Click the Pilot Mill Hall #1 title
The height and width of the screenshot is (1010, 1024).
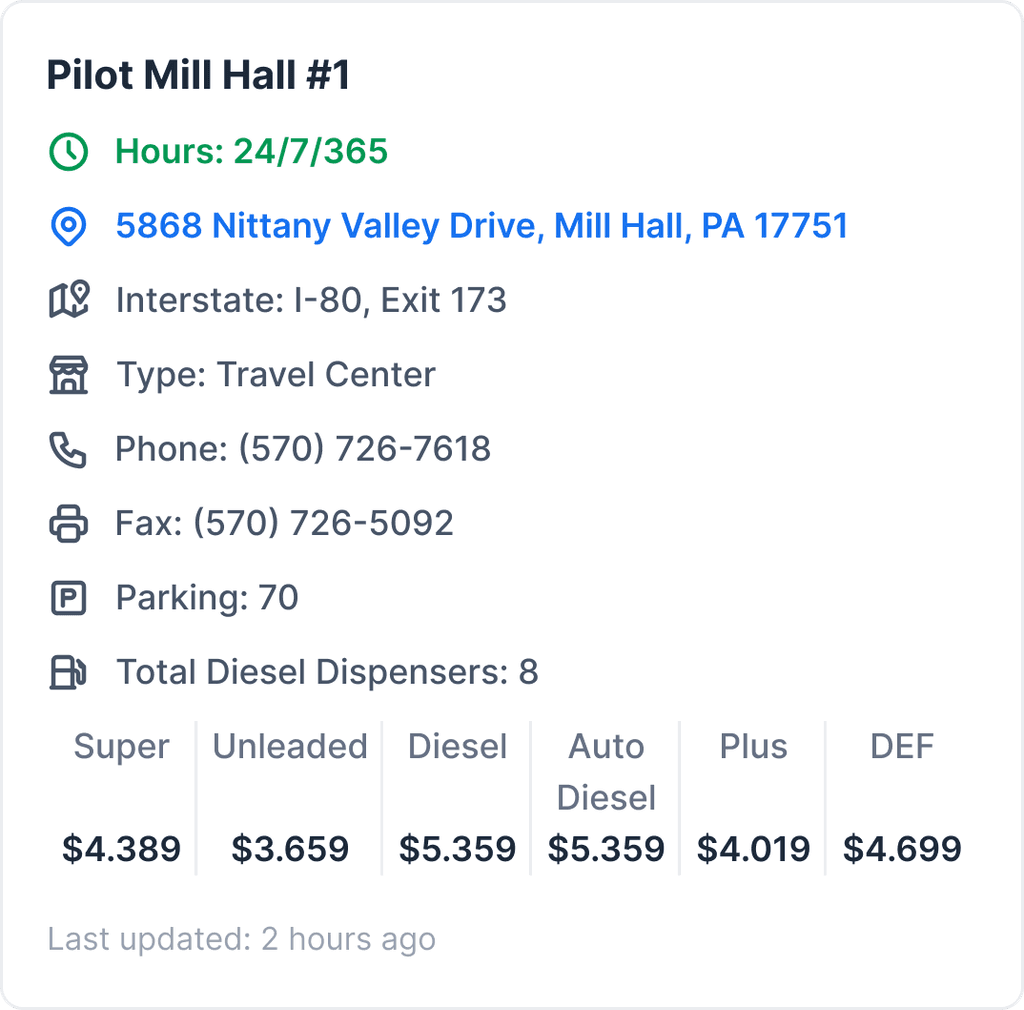(198, 74)
